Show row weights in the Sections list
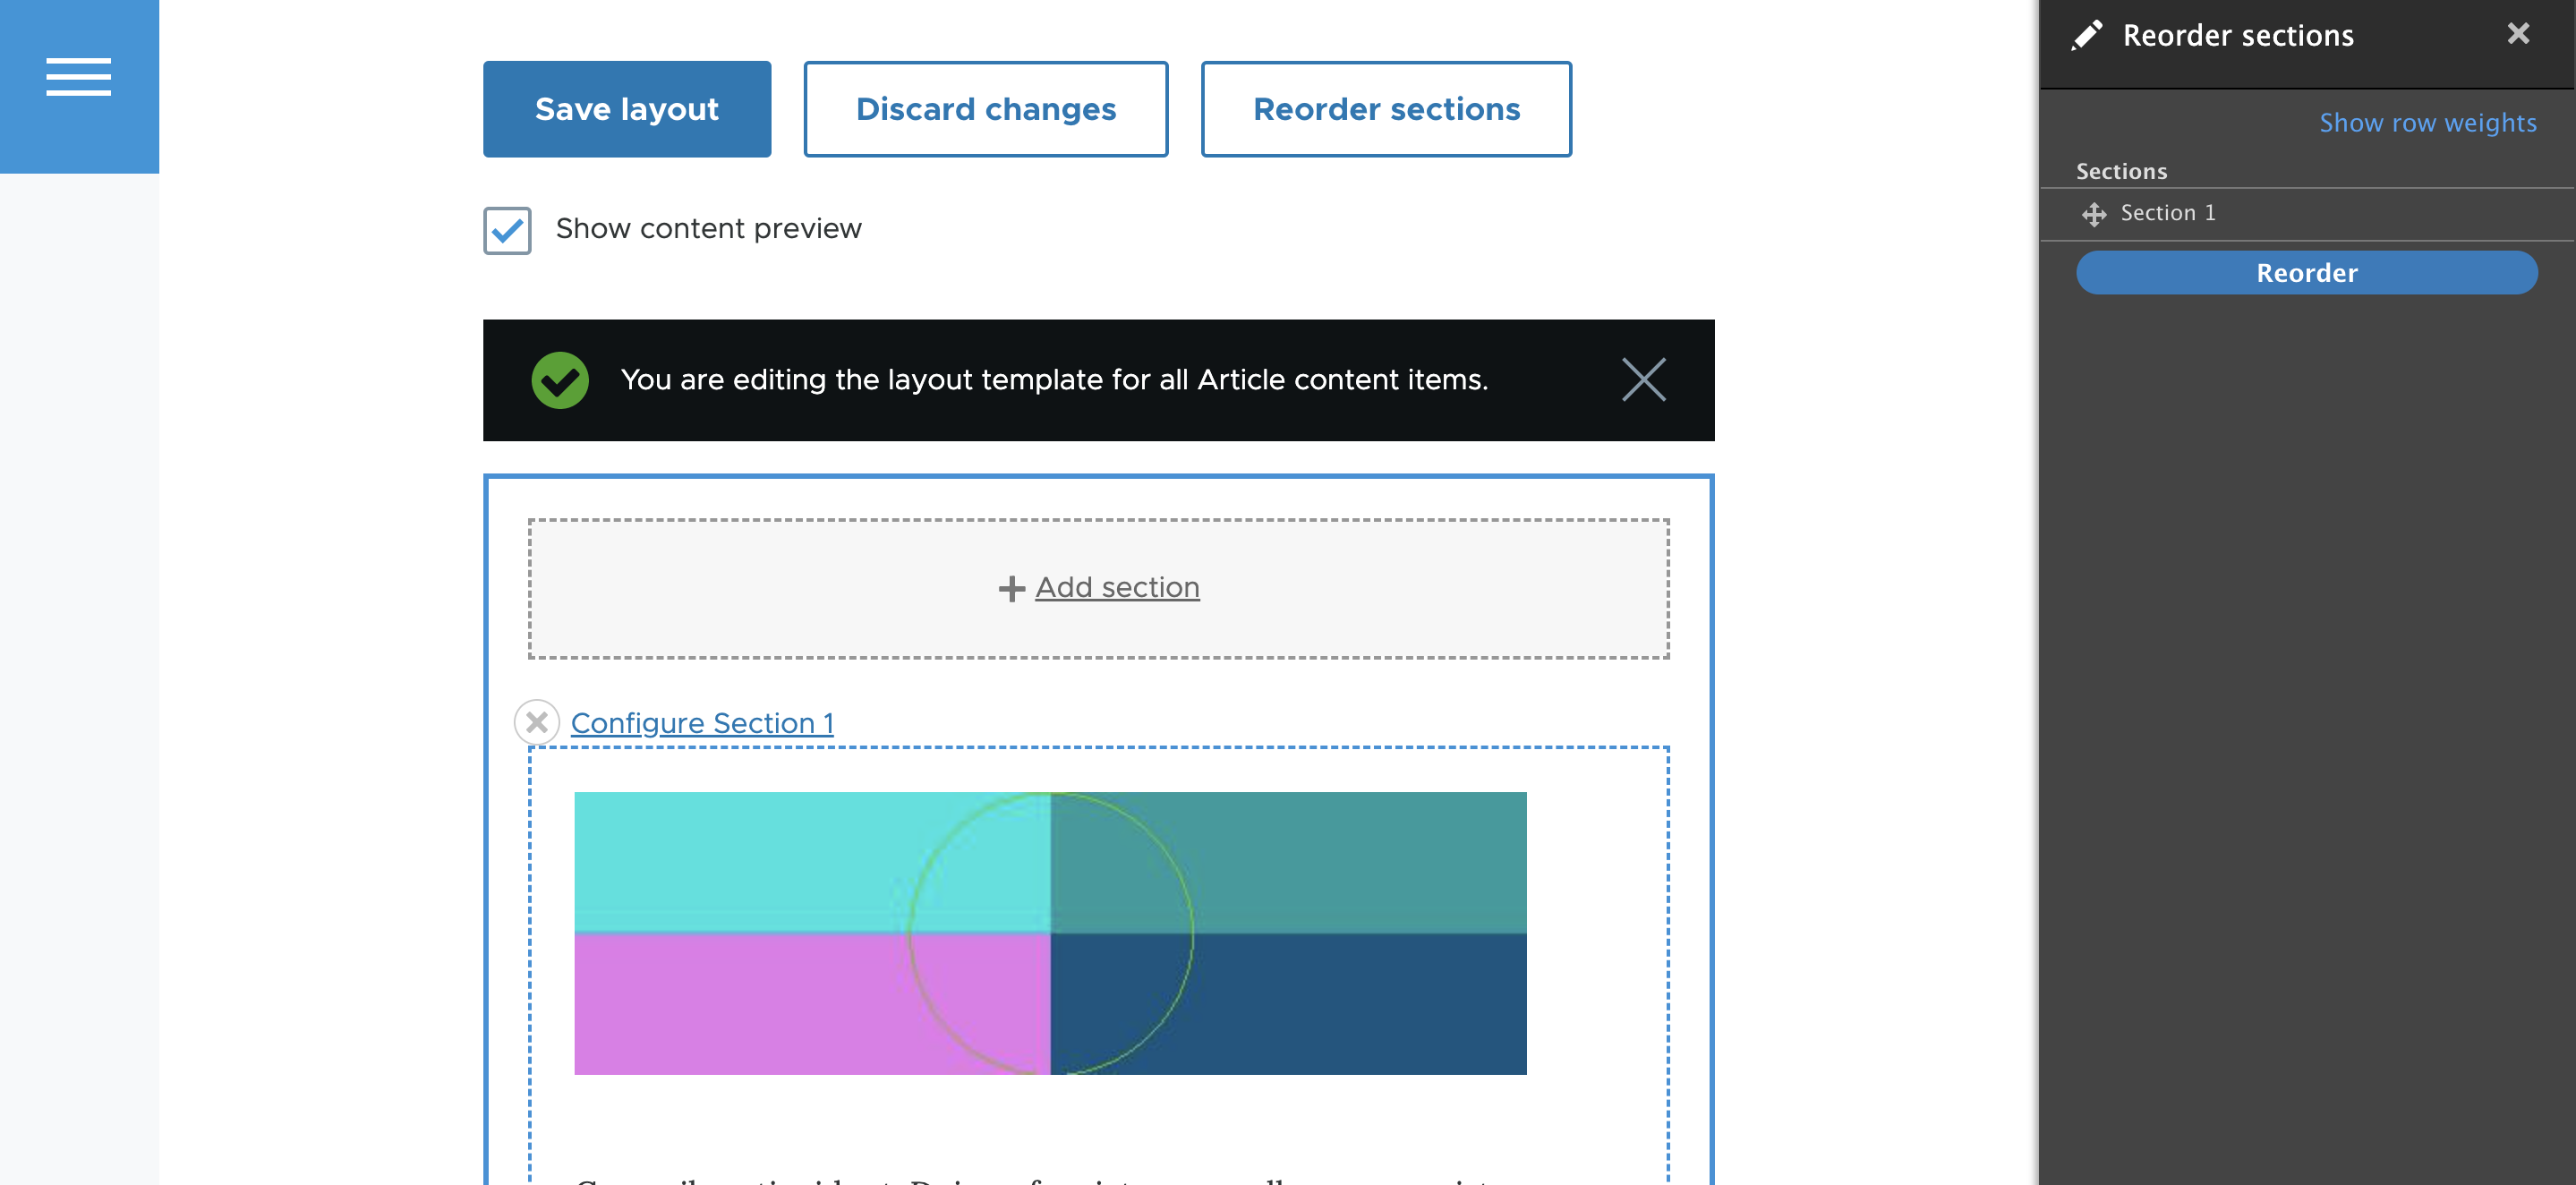Image resolution: width=2576 pixels, height=1185 pixels. (x=2428, y=122)
